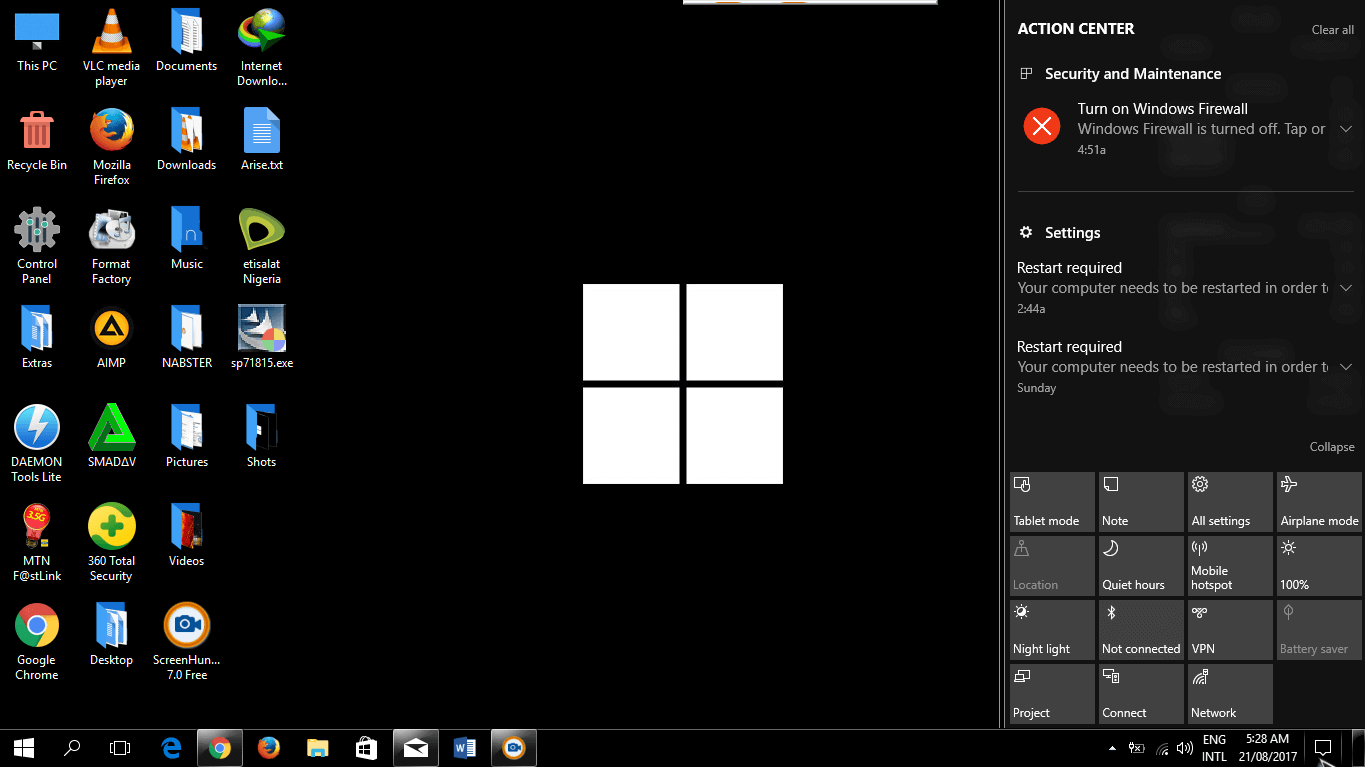Select the Recycle Bin icon
The width and height of the screenshot is (1365, 767).
coord(37,140)
